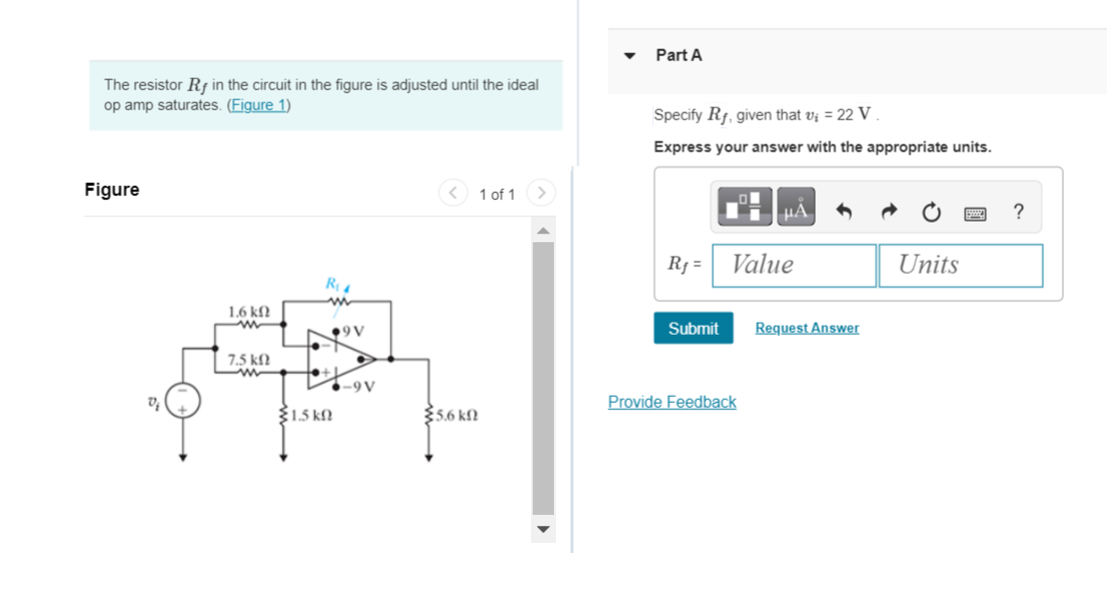Click Request Answer
Viewport: 1107px width, 605px height.
pyautogui.click(x=806, y=327)
